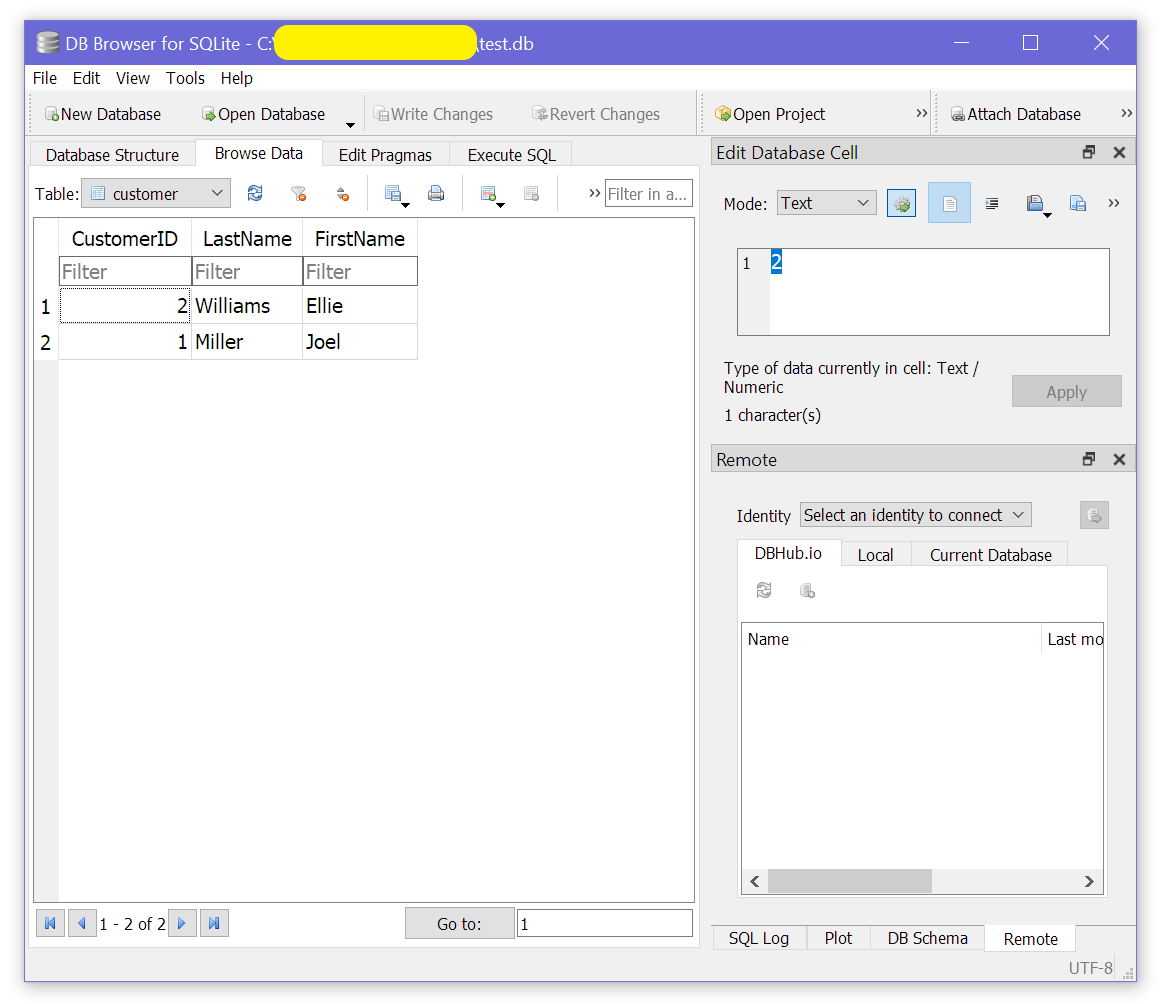Click Revert Changes toolbar button
Screen dimensions: 1165x1004
coord(596,114)
